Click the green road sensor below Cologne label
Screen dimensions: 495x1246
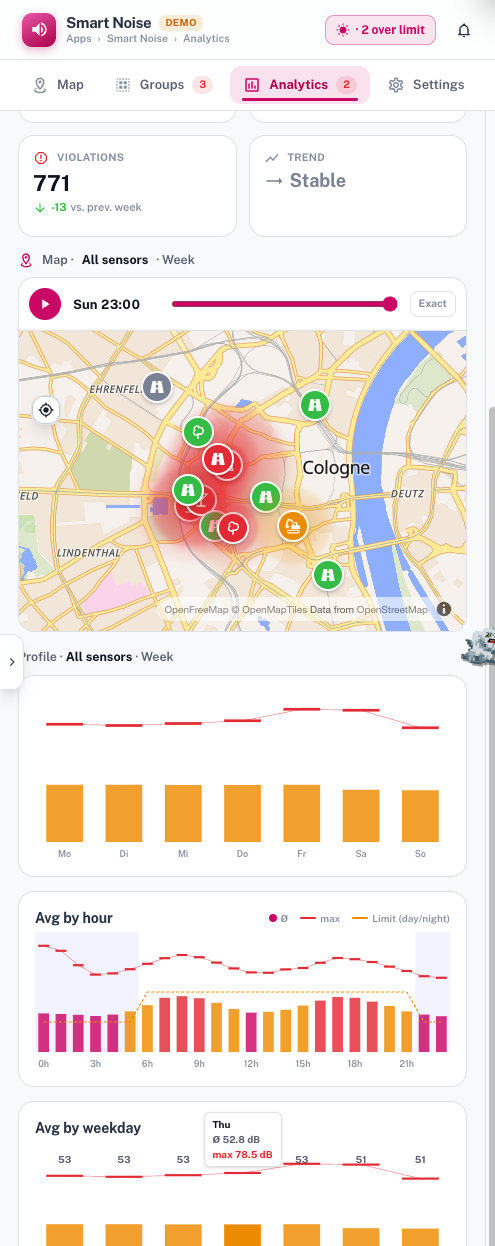click(265, 496)
